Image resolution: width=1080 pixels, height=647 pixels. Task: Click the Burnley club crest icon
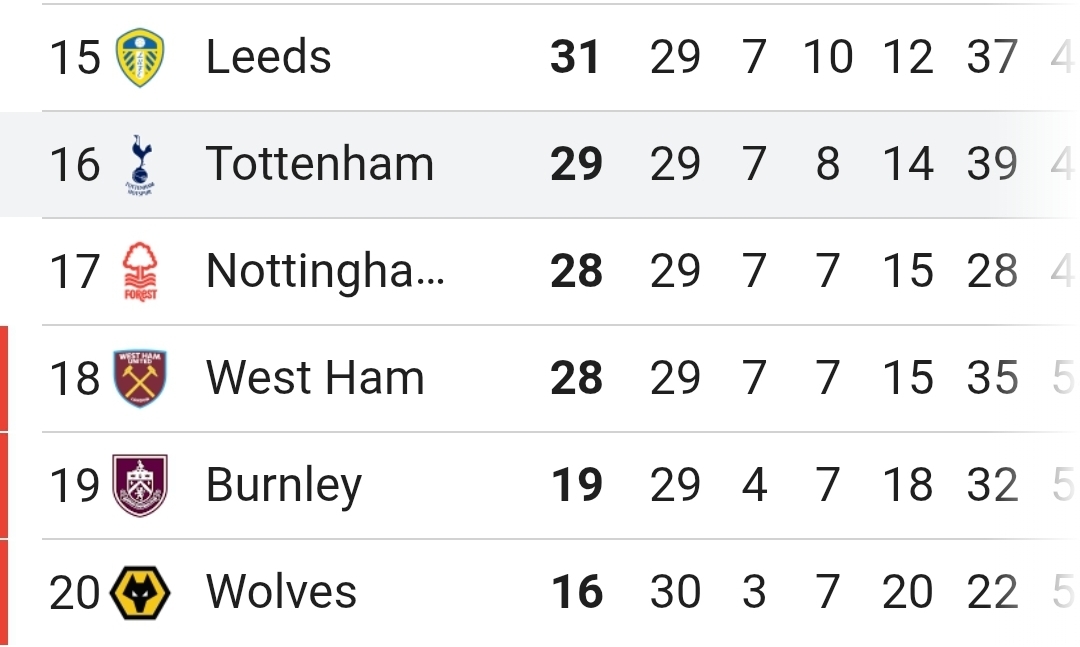click(x=140, y=485)
